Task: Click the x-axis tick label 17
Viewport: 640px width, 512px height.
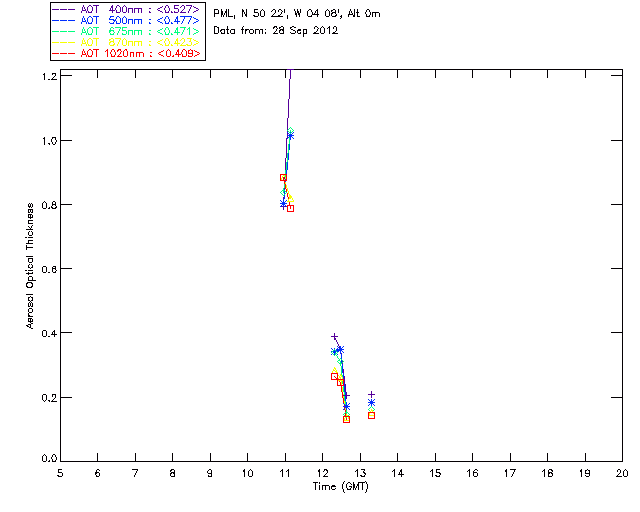Action: pyautogui.click(x=510, y=473)
